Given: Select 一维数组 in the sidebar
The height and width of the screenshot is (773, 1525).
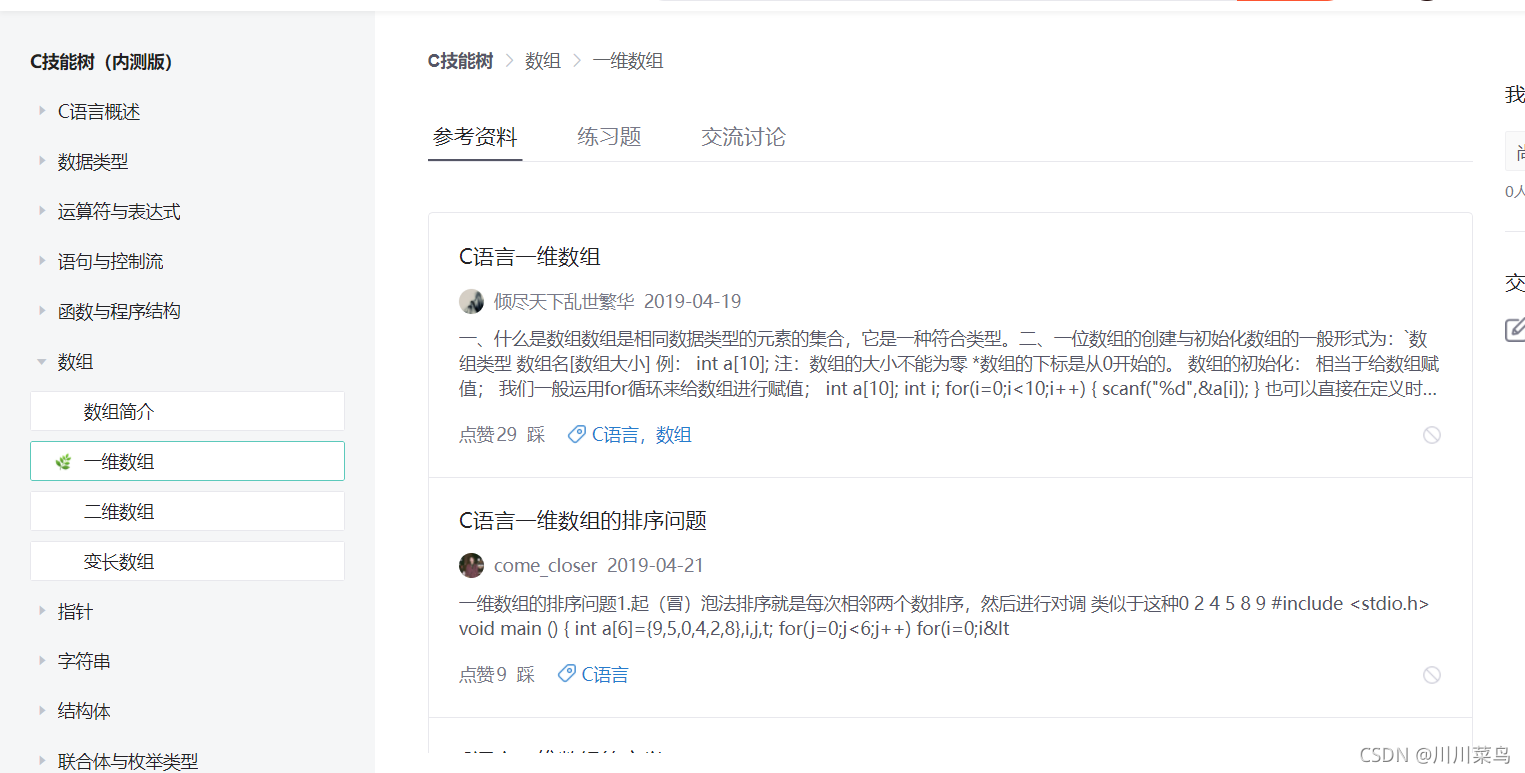Looking at the screenshot, I should pyautogui.click(x=187, y=461).
